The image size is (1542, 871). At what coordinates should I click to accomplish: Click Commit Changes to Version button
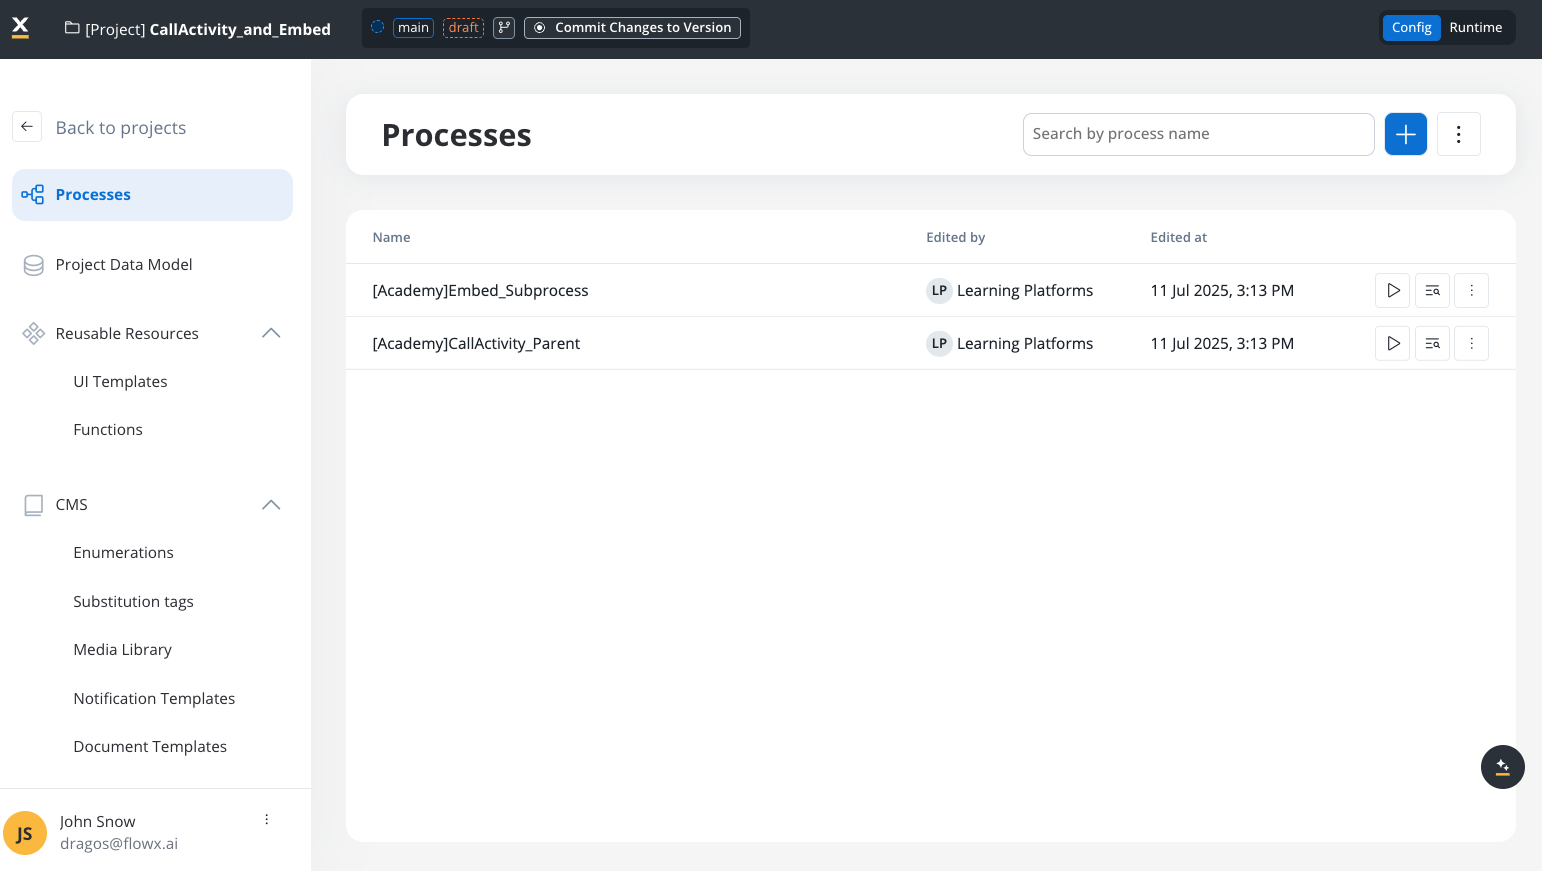click(x=632, y=28)
